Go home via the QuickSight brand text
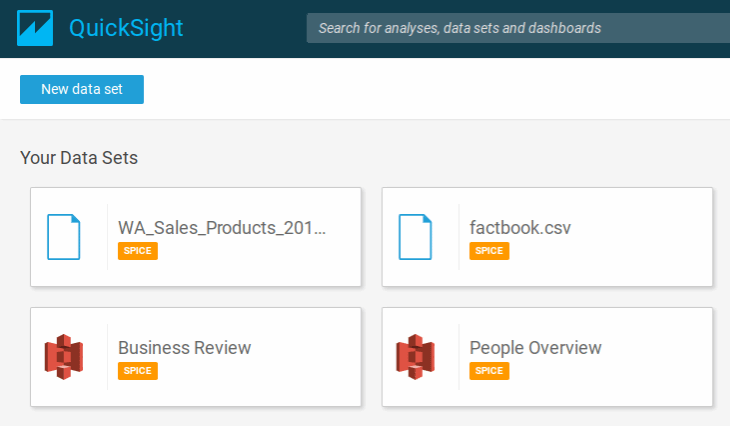 coord(126,28)
